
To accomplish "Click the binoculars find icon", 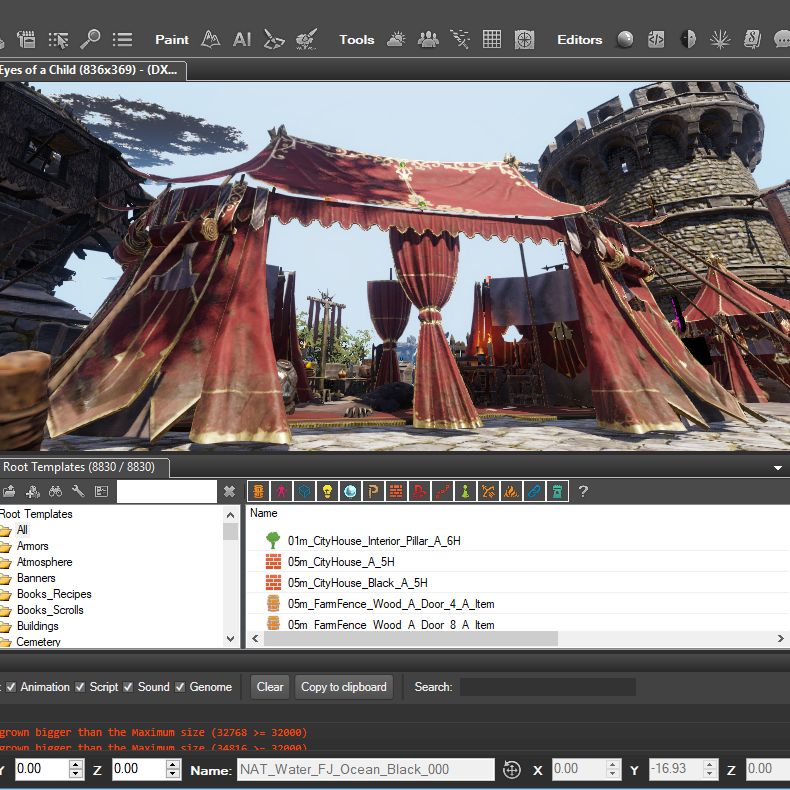I will click(x=55, y=491).
